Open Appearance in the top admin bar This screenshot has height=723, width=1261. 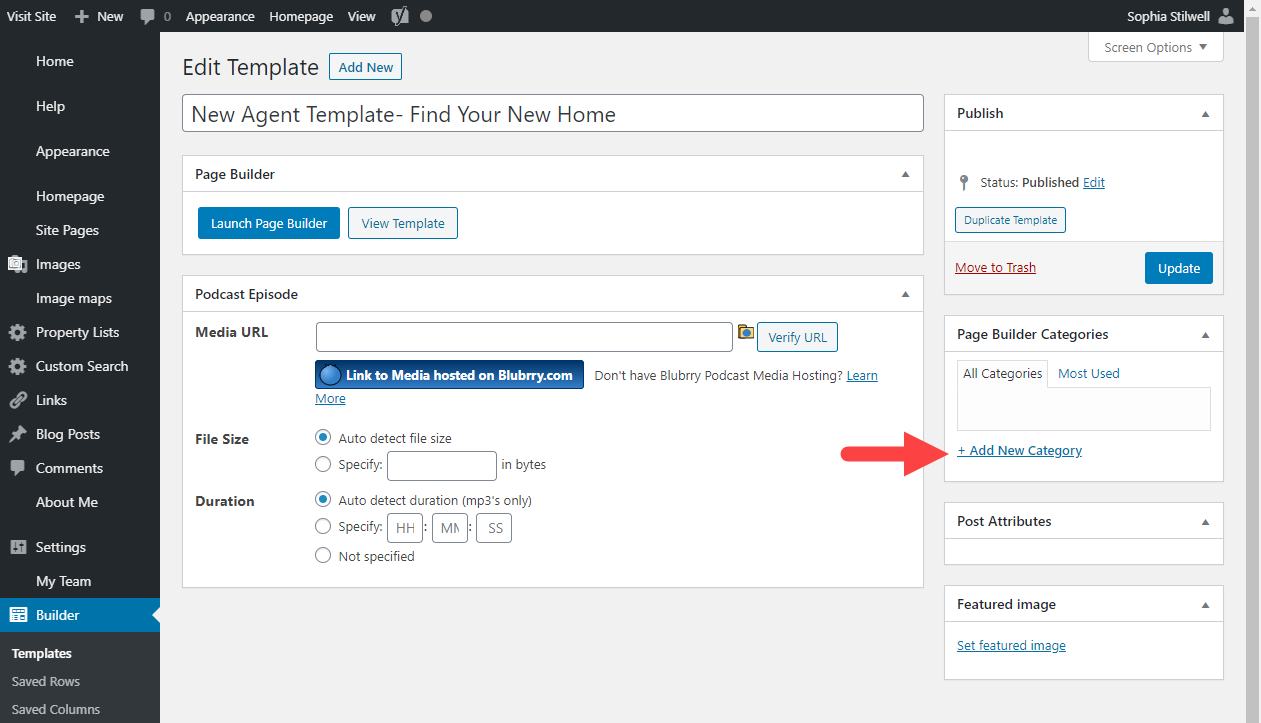(220, 16)
